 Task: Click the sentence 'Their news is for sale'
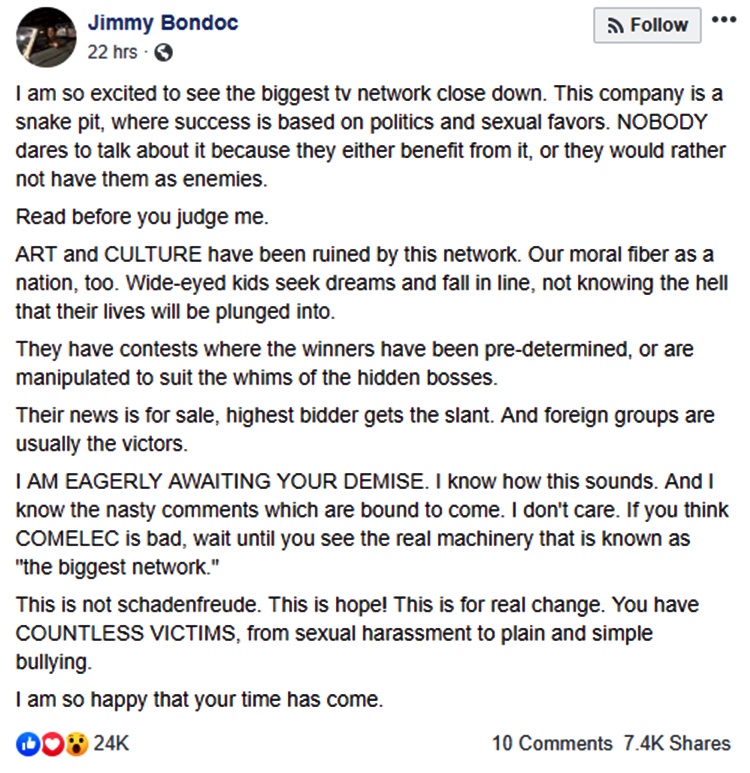116,416
